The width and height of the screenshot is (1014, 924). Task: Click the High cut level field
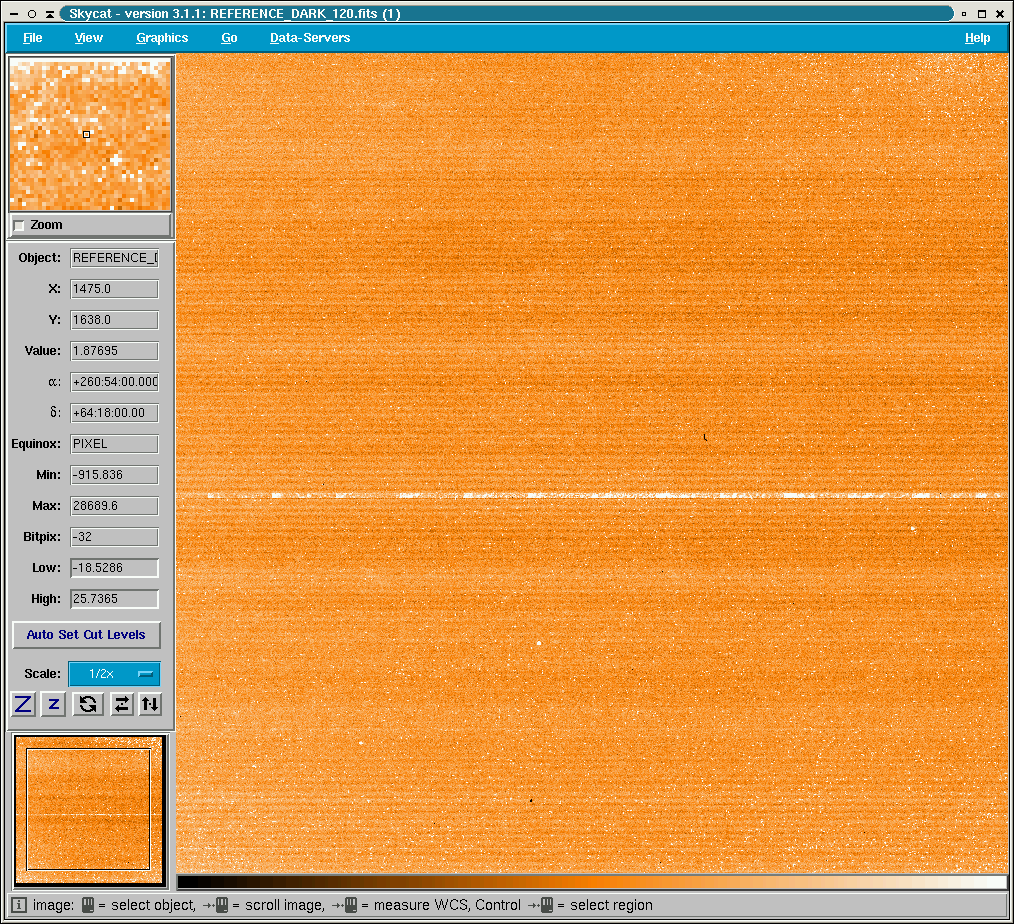tap(114, 599)
